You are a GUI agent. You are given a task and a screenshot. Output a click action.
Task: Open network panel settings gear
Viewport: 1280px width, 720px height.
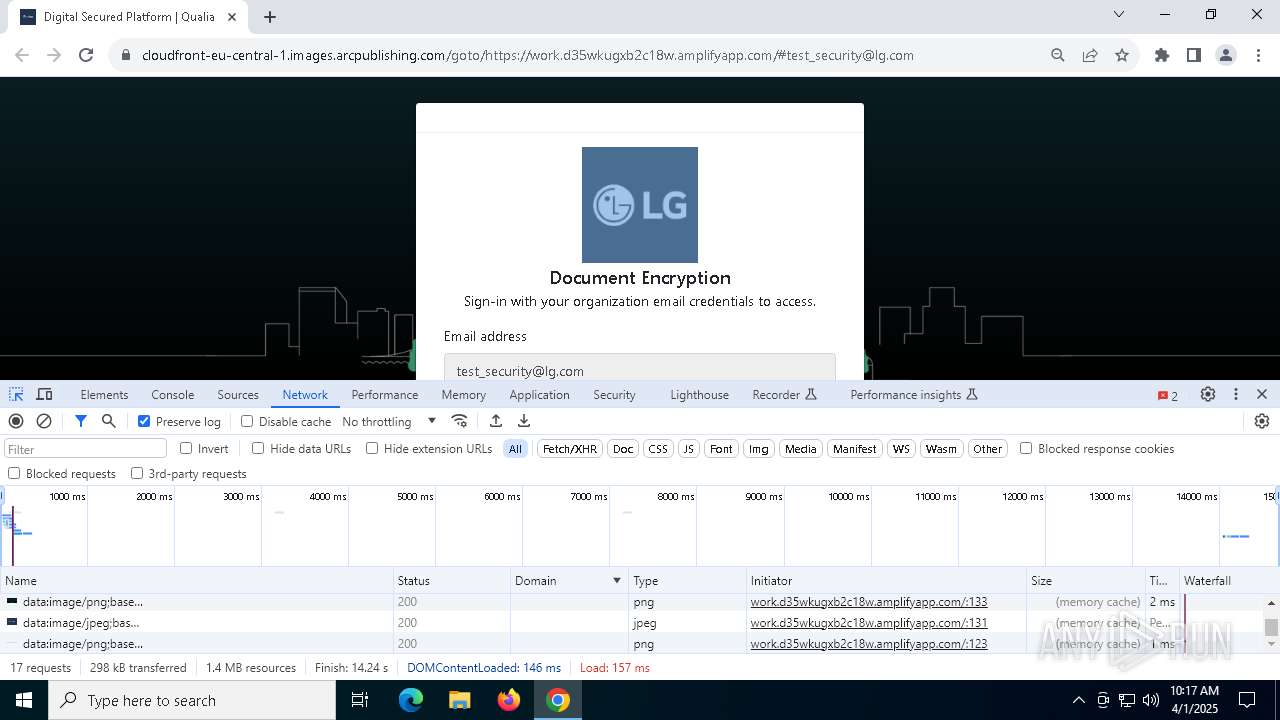click(1262, 422)
